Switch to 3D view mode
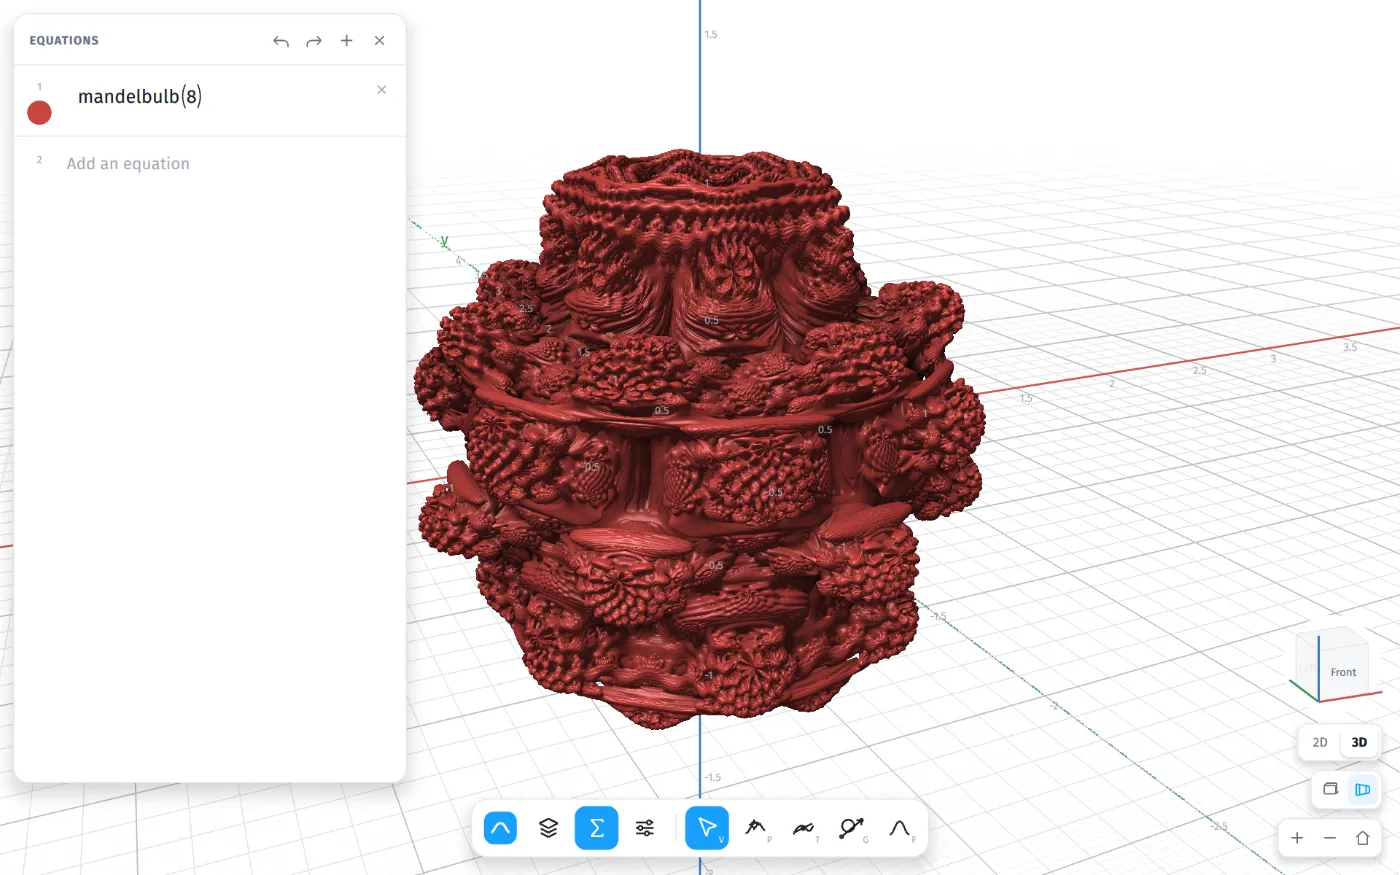The height and width of the screenshot is (875, 1400). tap(1359, 742)
